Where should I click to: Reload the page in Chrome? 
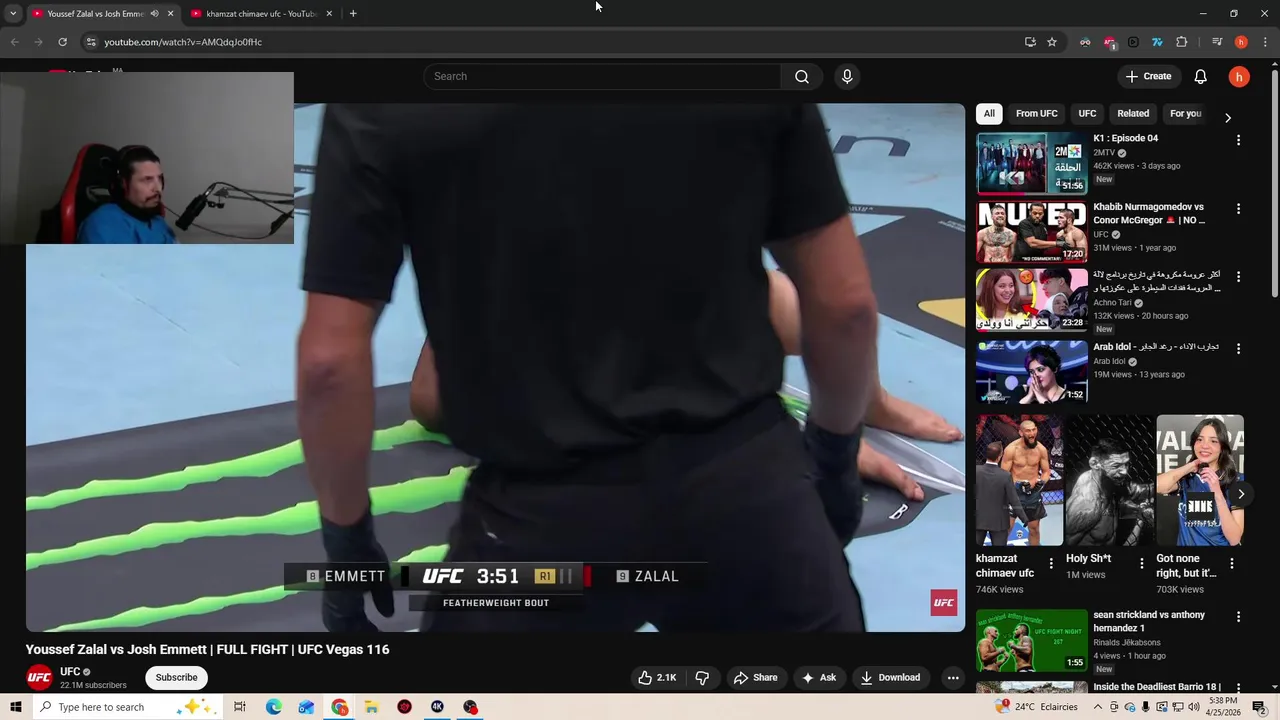point(62,42)
